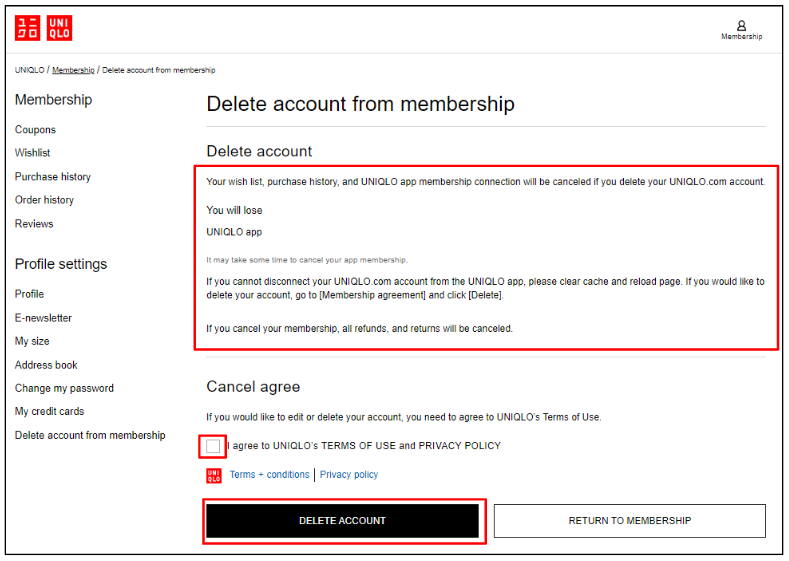Open Wishlist from the sidebar
Viewport: 789px width, 561px height.
tap(32, 153)
